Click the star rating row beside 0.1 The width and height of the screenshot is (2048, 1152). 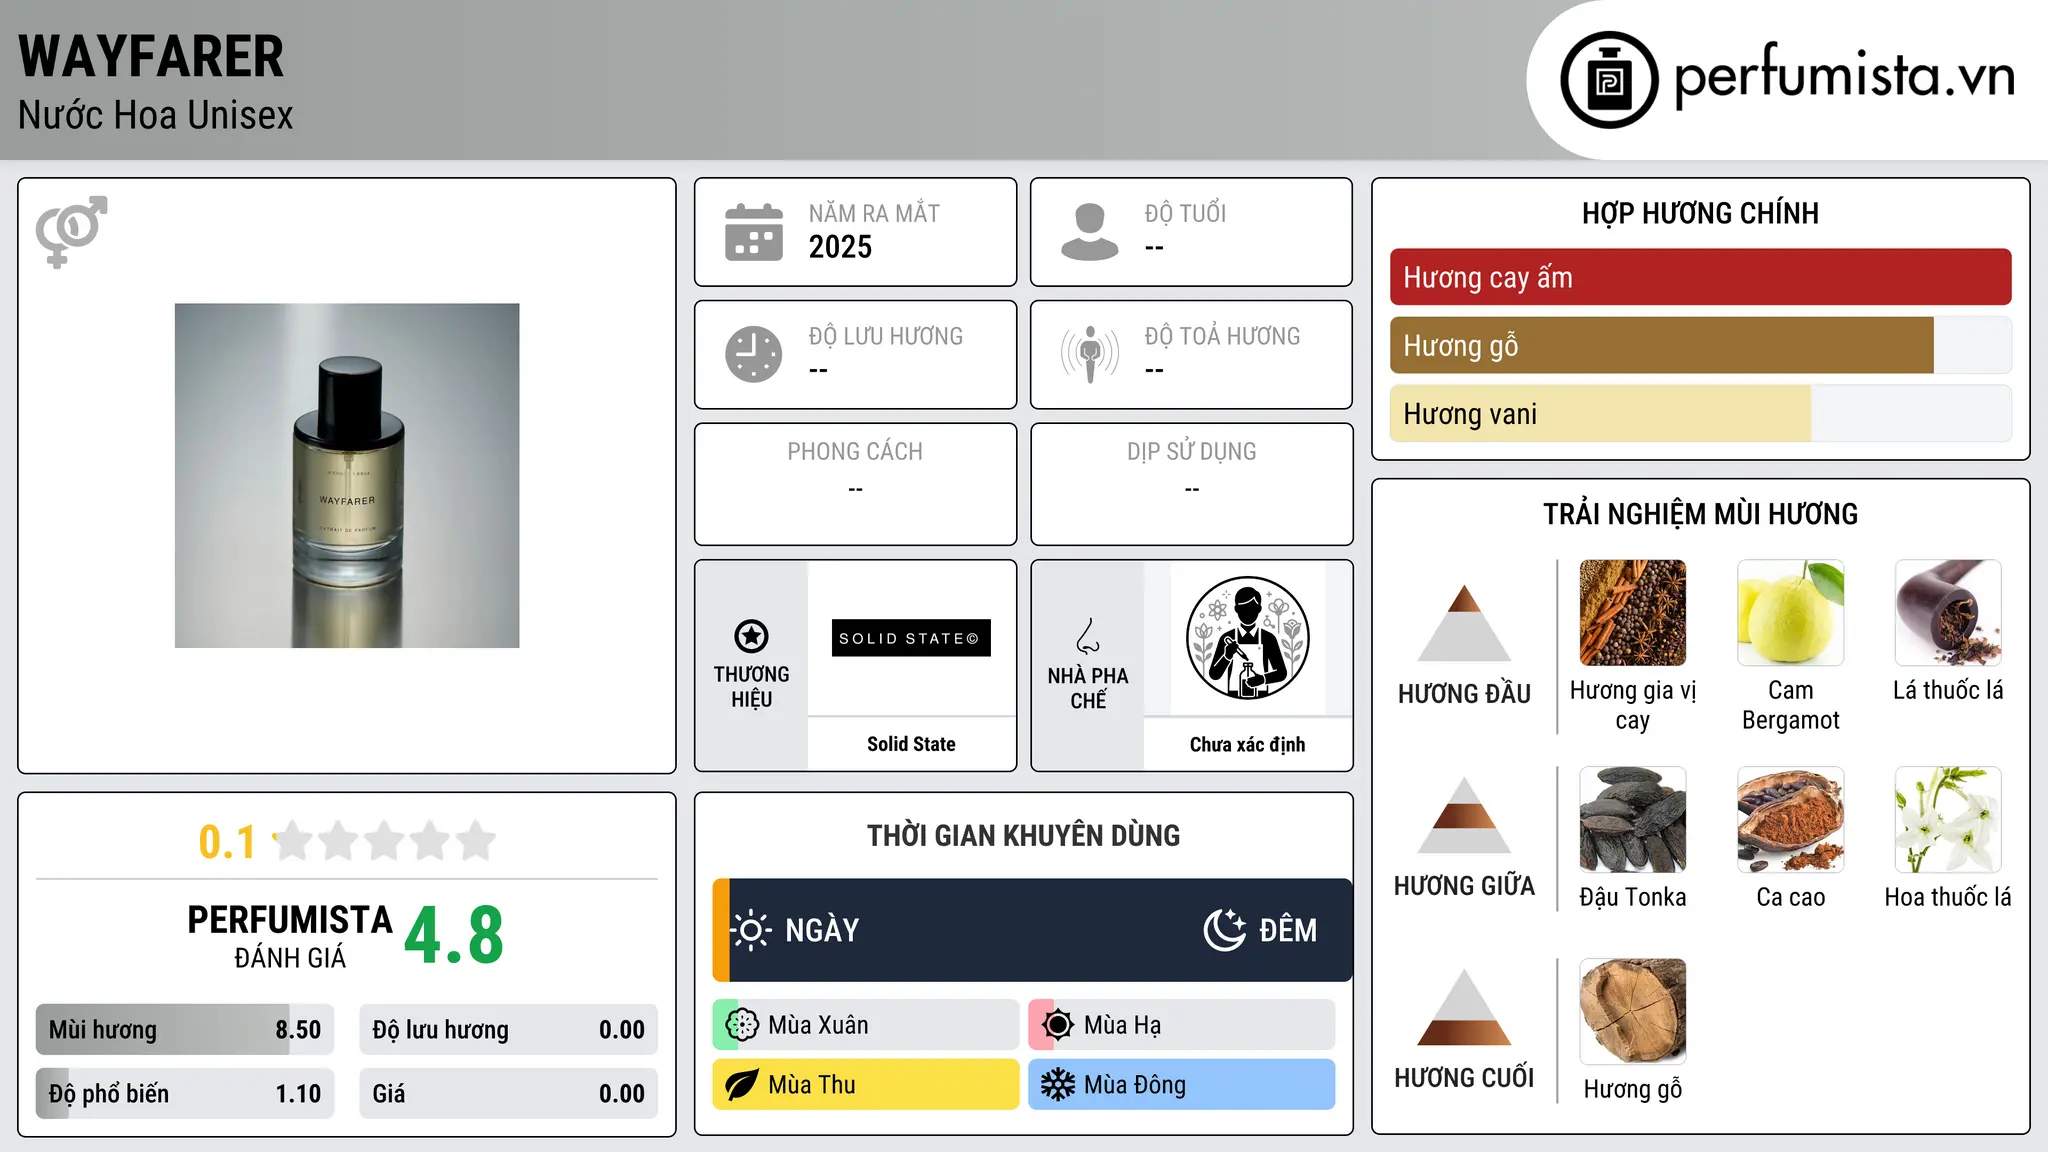385,841
